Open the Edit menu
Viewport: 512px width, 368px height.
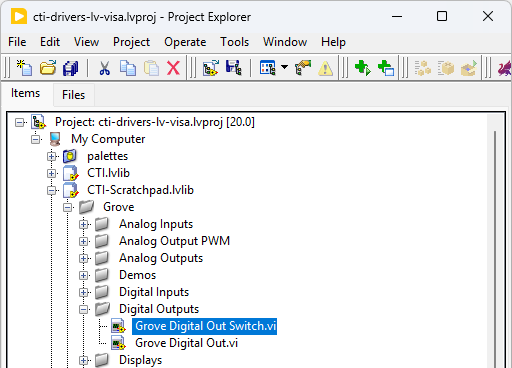click(50, 42)
